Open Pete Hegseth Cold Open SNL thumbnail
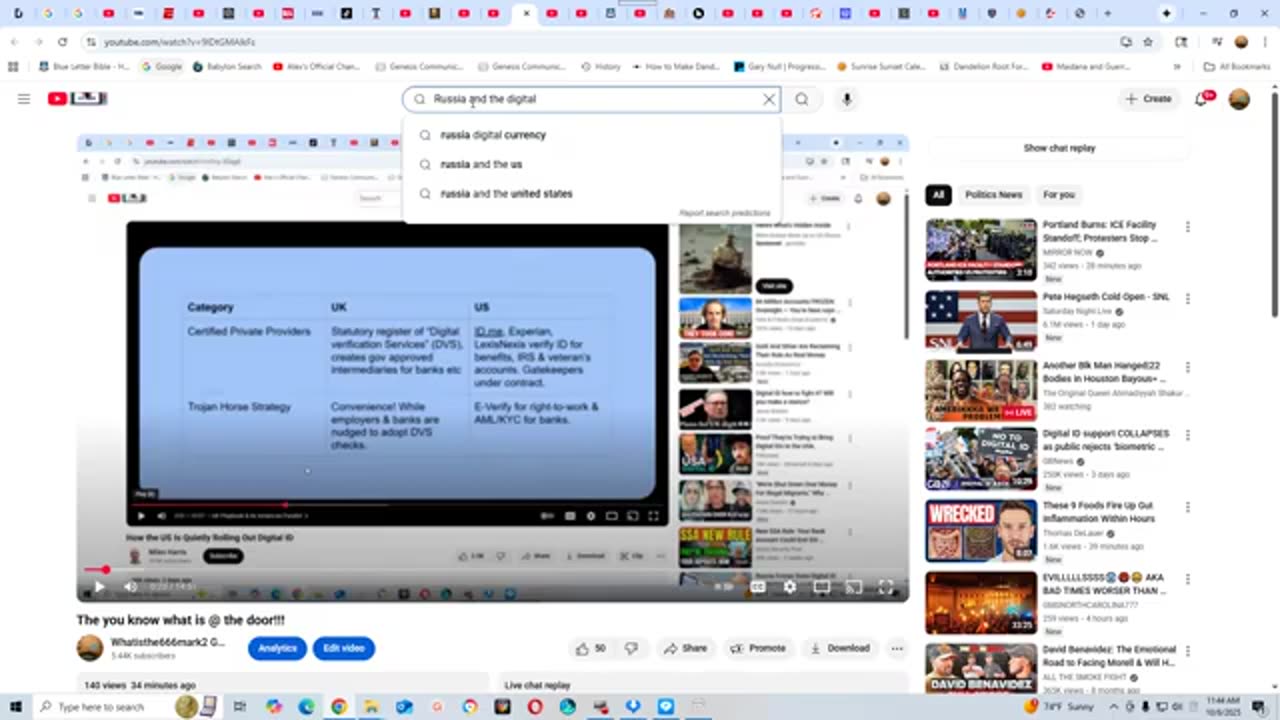The image size is (1280, 720). tap(981, 321)
